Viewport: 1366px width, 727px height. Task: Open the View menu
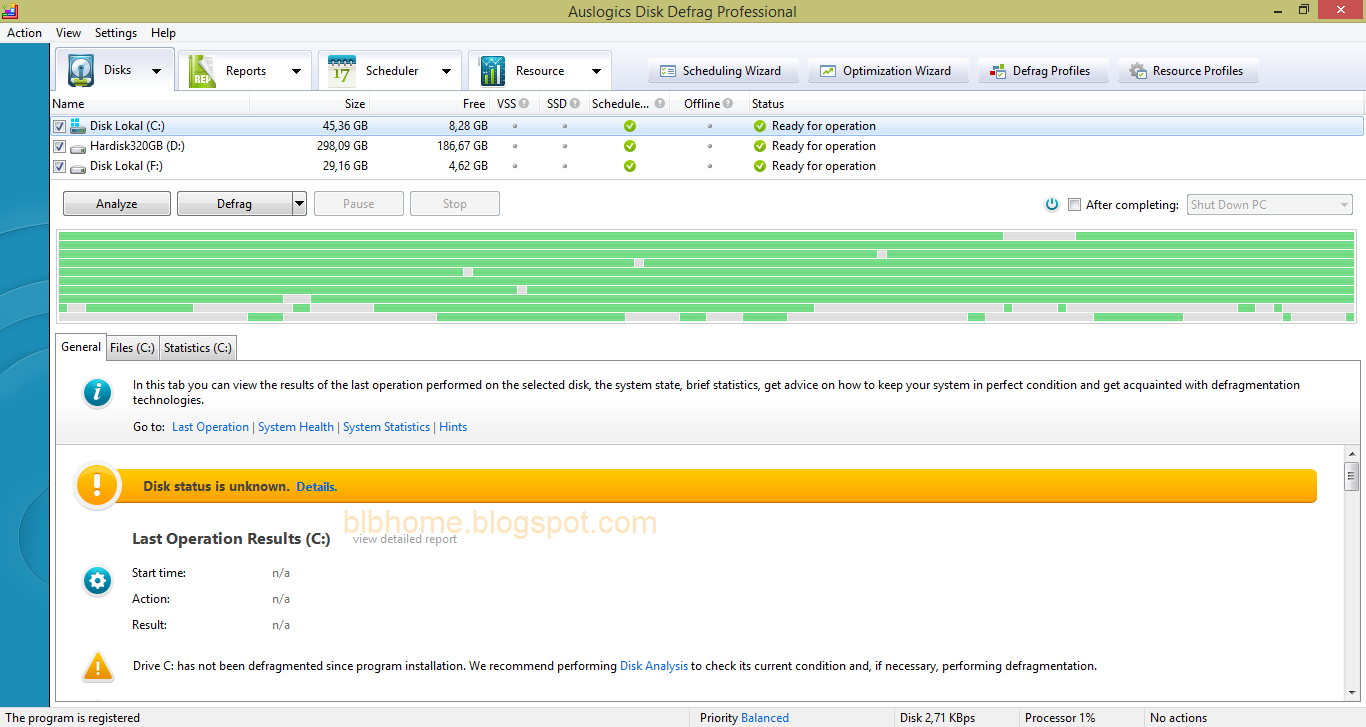[x=69, y=33]
